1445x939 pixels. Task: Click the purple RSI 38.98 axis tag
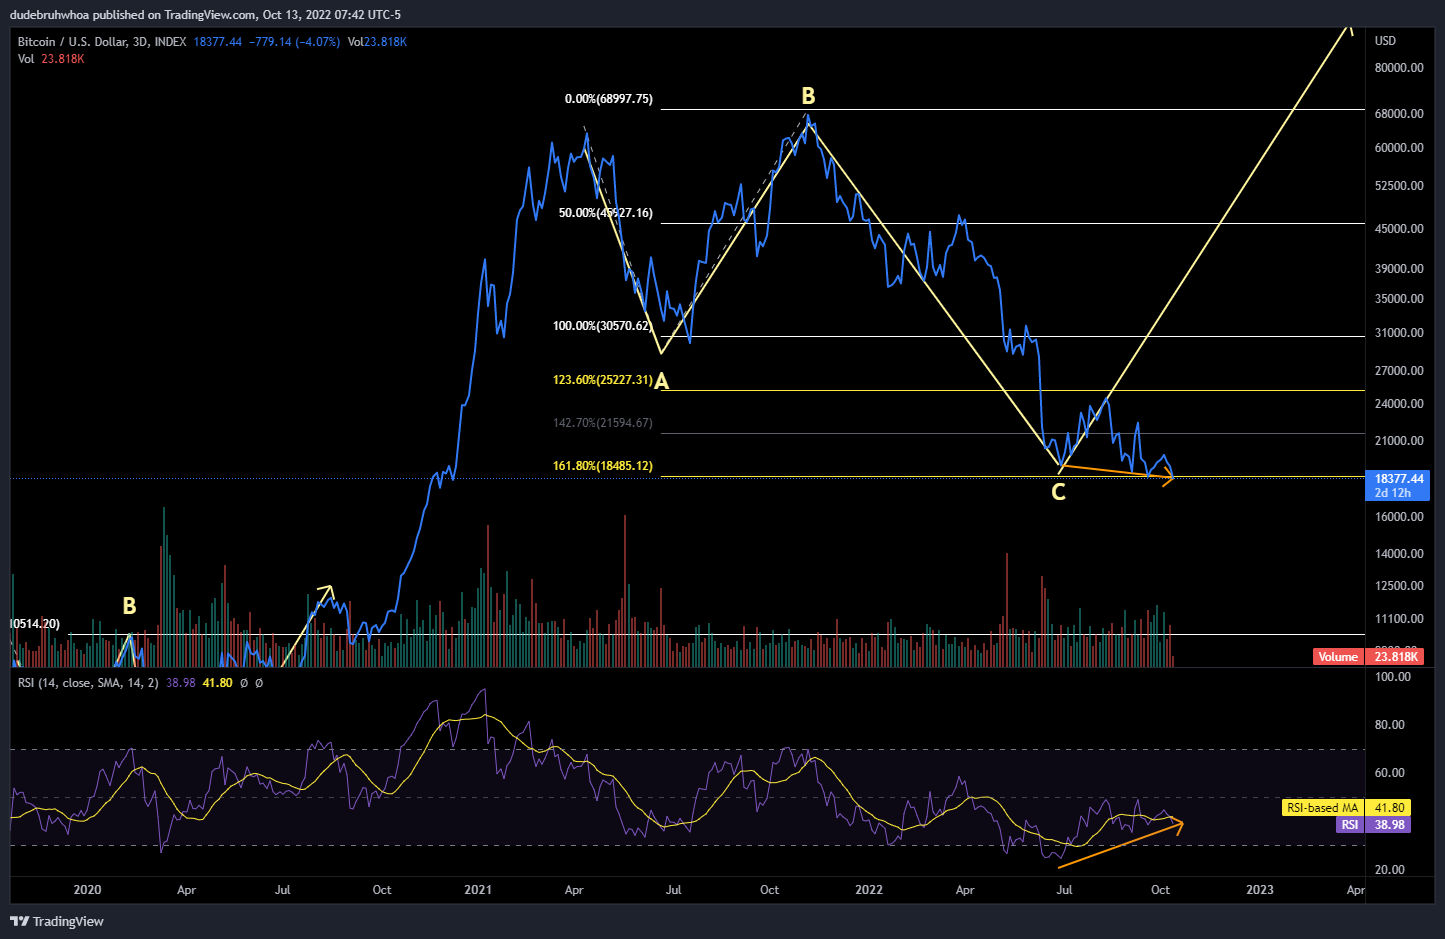[1373, 825]
